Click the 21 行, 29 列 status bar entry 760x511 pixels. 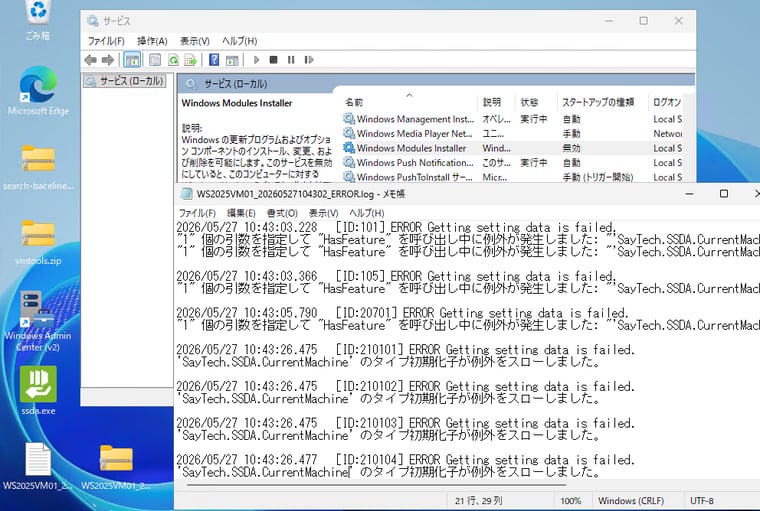click(478, 501)
